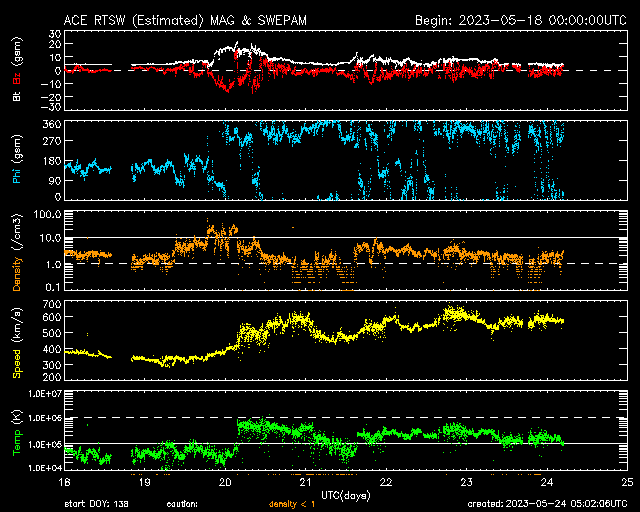
Task: Click the day '19' label on the UTC axis
Action: coord(144,482)
